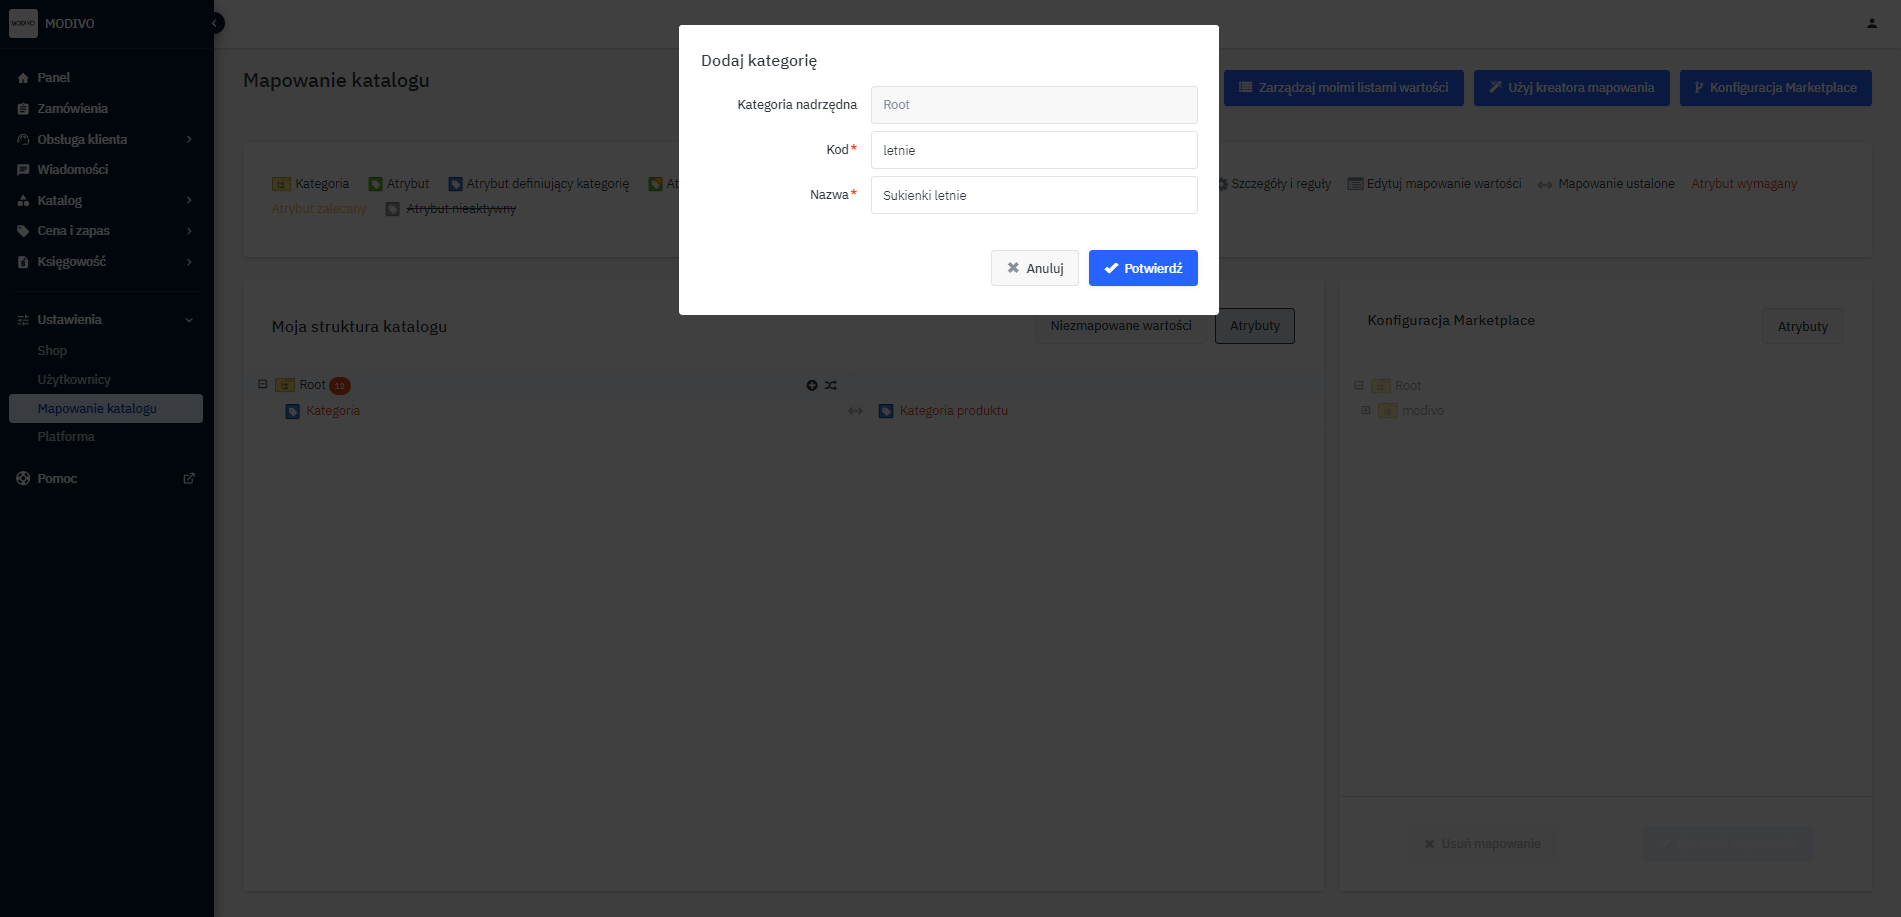Click the Wiadomości chat icon
The image size is (1901, 917).
click(23, 170)
